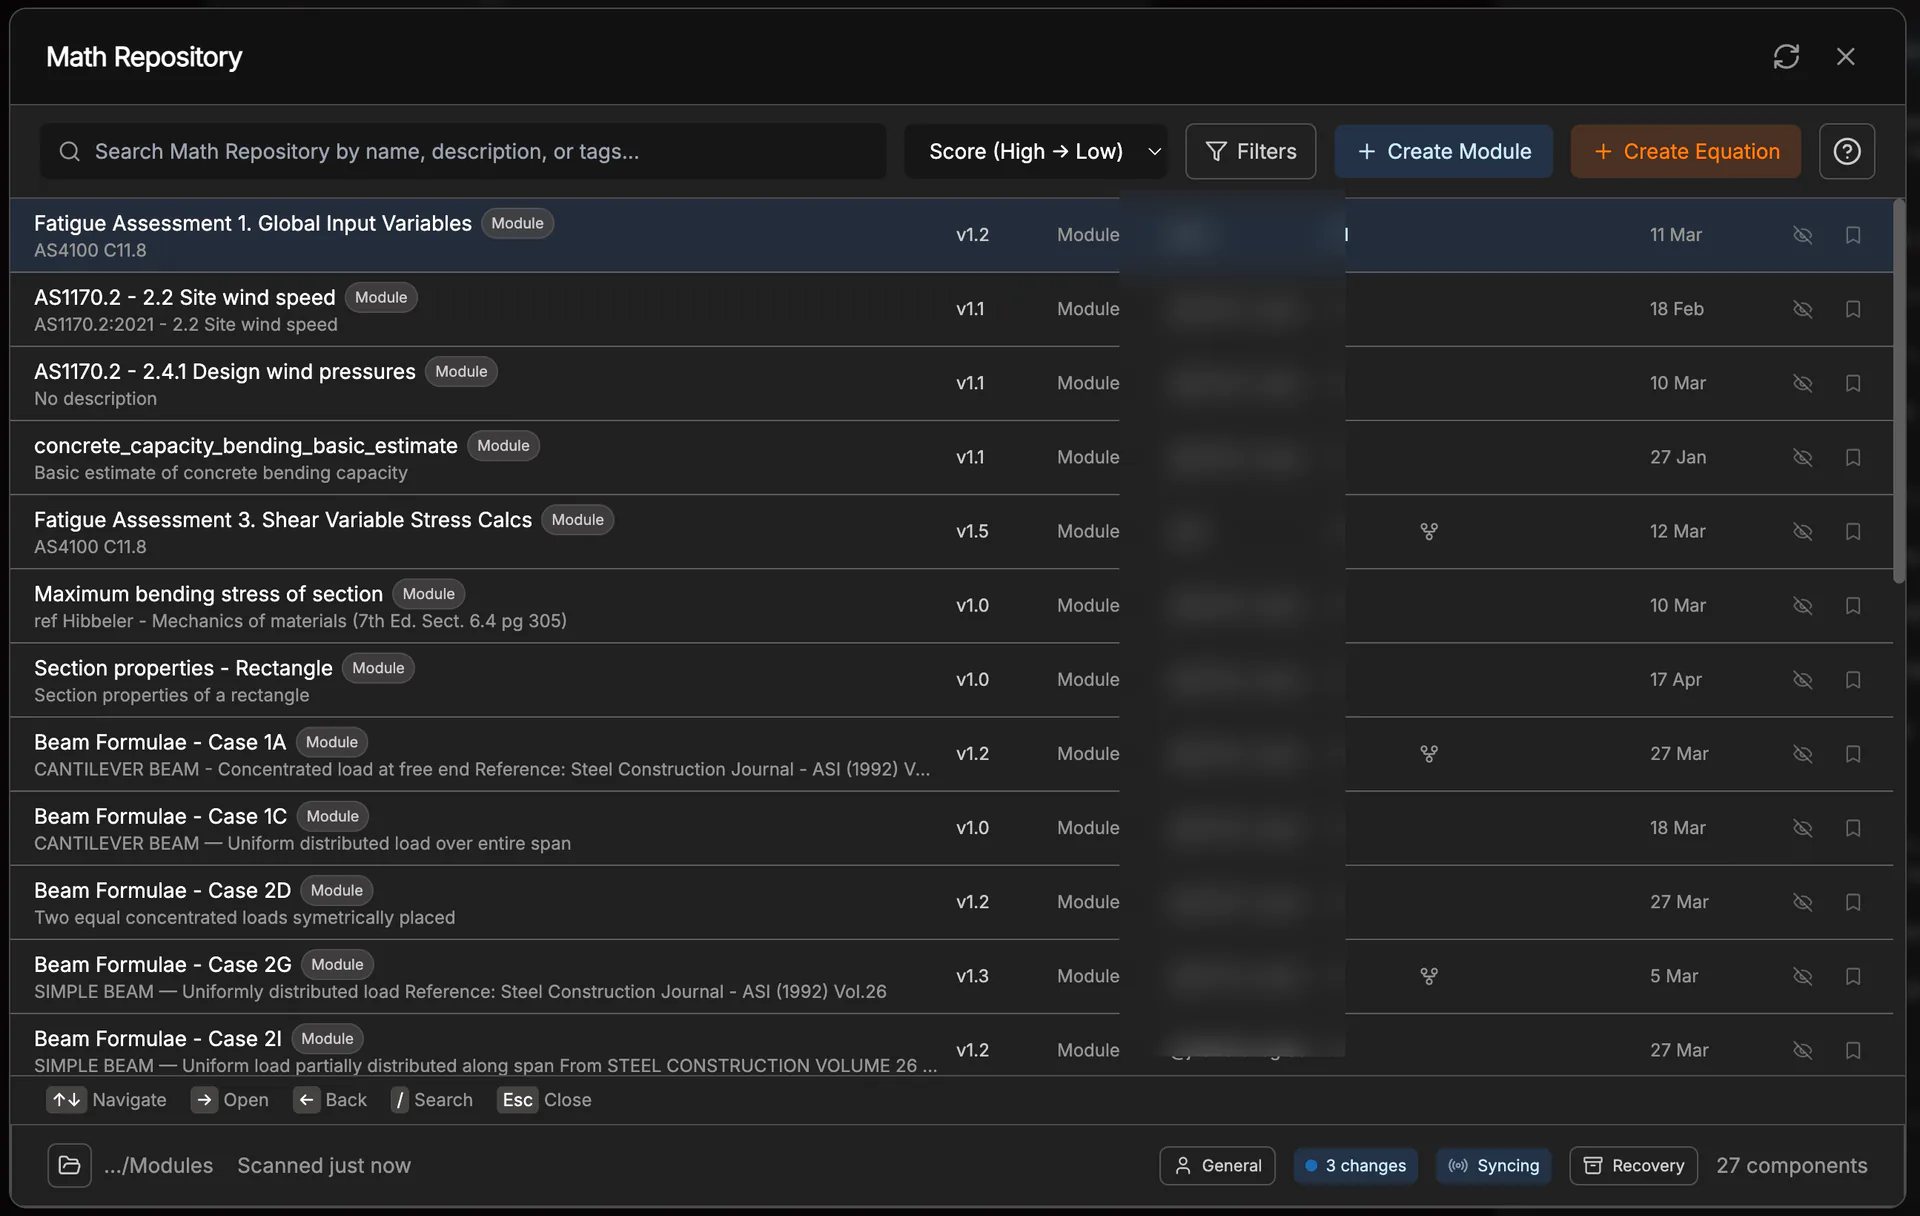
Task: Click dependency tree icon on Beam Formulae Case 2G row
Action: click(x=1429, y=976)
